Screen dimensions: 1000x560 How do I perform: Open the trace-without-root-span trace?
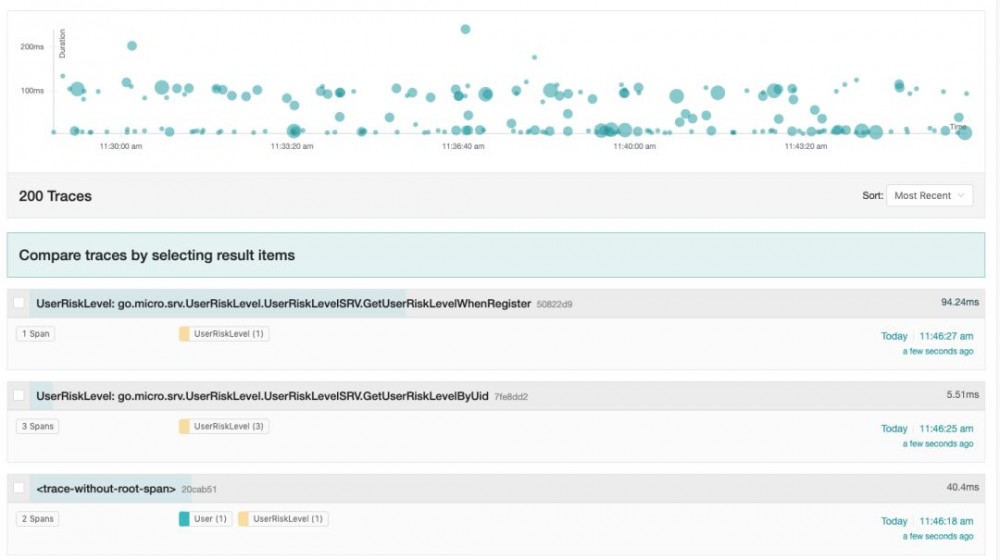click(x=106, y=489)
